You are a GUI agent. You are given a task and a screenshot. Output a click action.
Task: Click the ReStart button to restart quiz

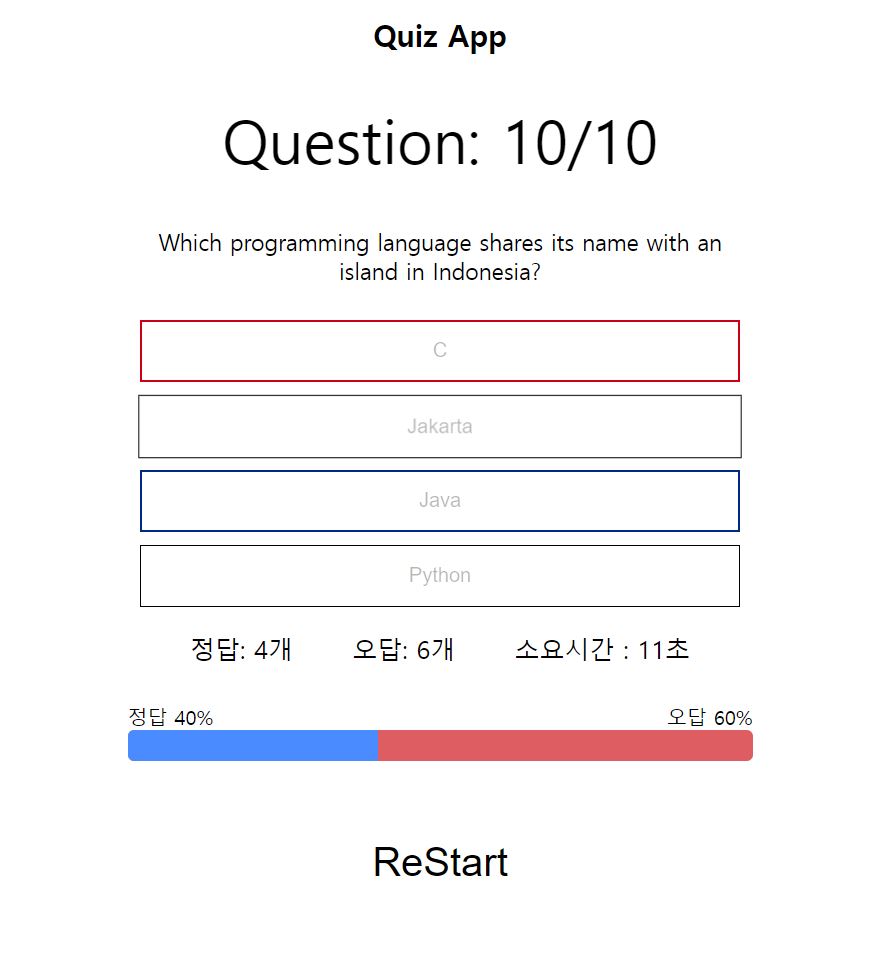coord(440,862)
